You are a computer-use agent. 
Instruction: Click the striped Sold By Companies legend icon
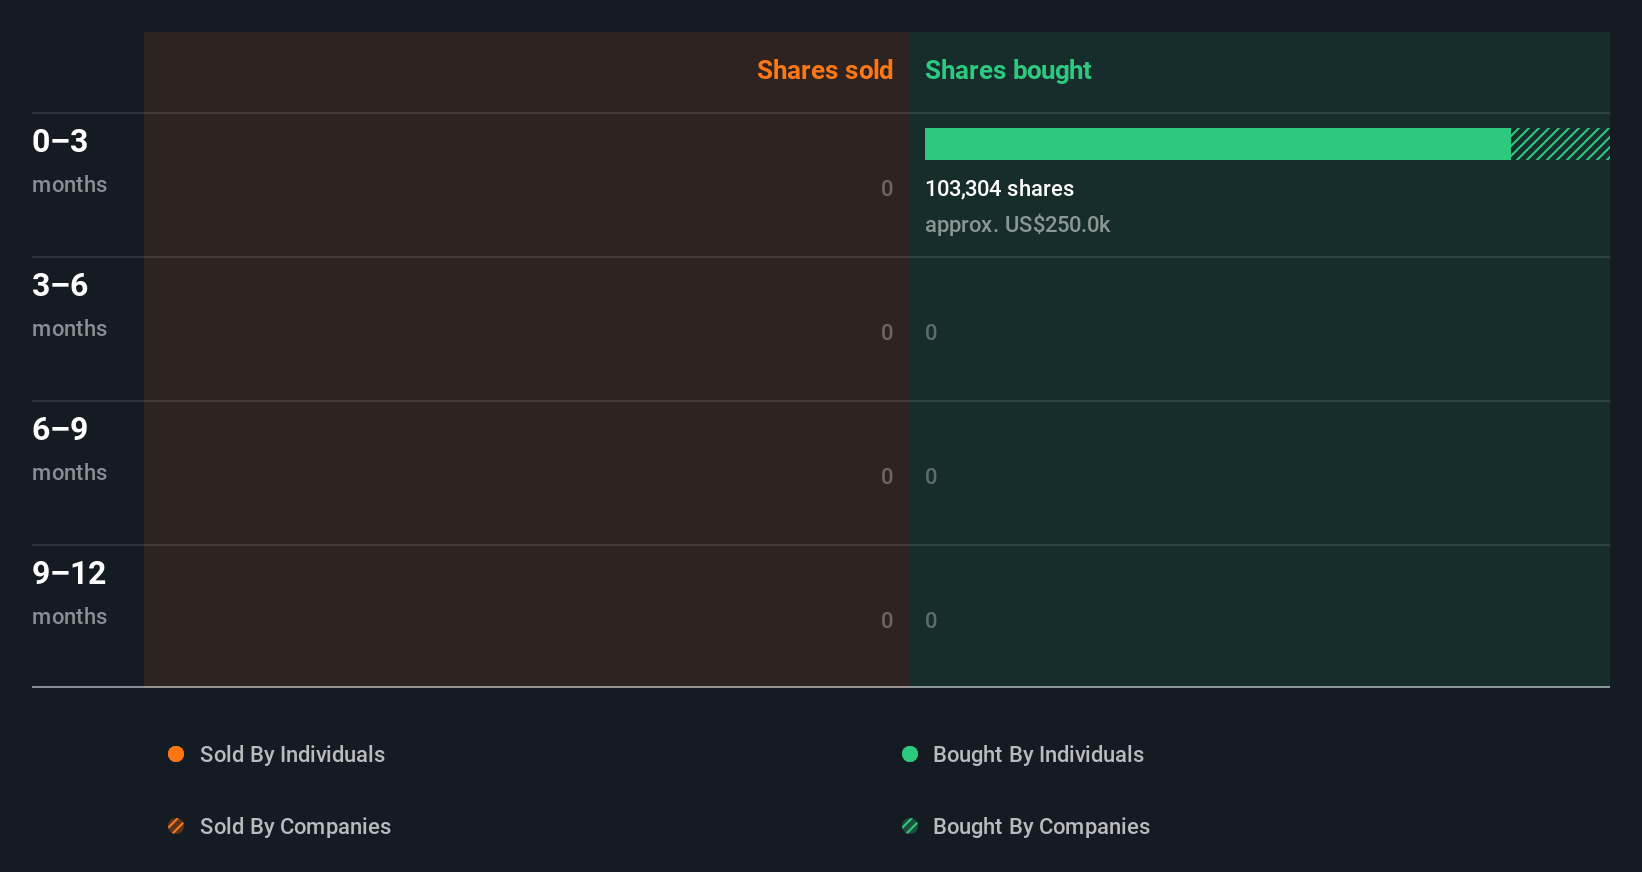176,826
